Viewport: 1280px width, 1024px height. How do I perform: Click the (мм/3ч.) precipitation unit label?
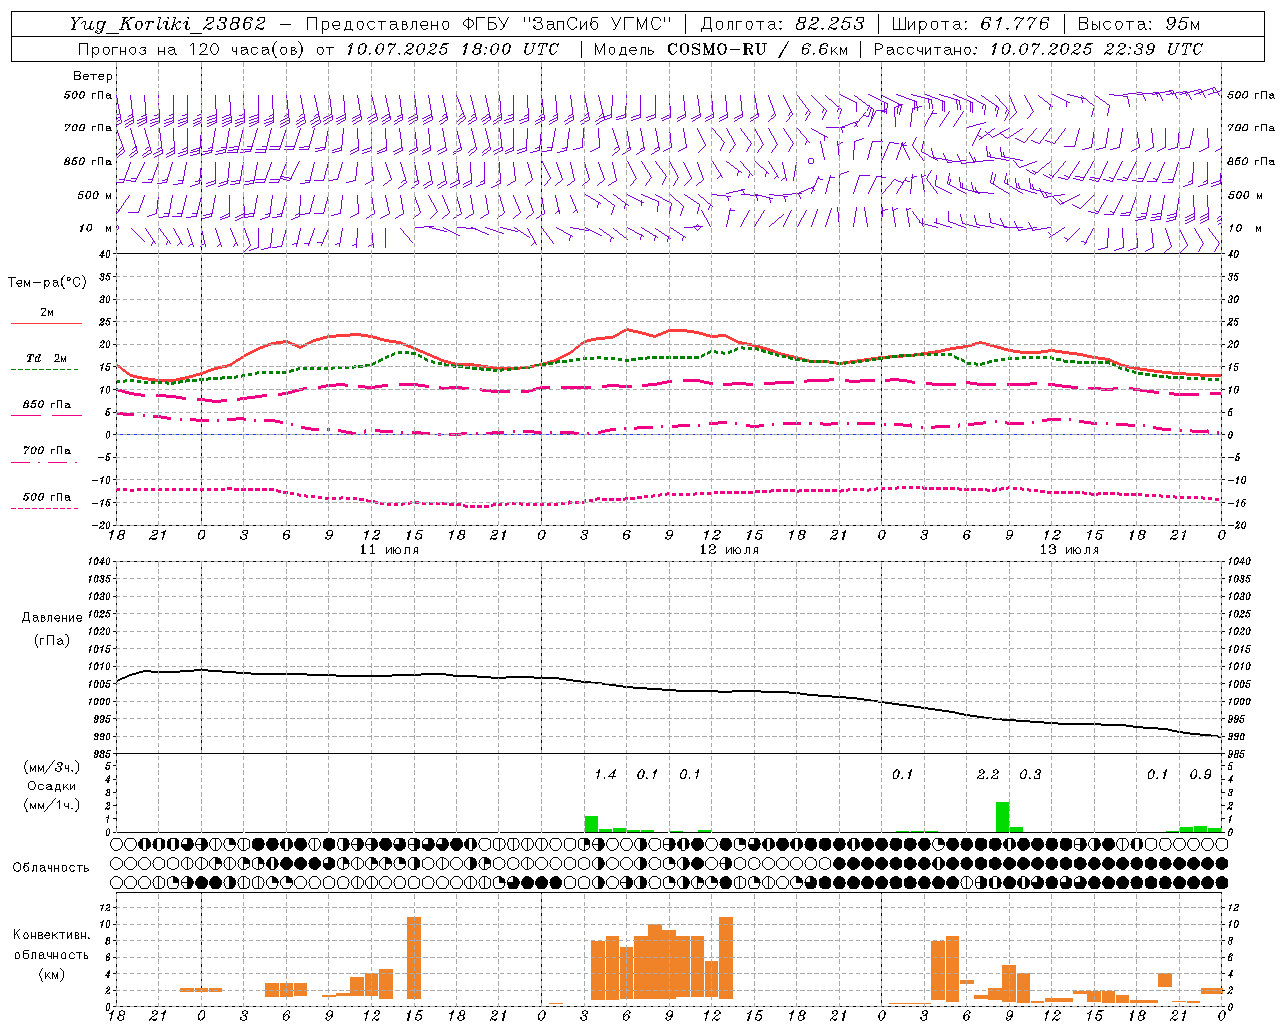(52, 768)
